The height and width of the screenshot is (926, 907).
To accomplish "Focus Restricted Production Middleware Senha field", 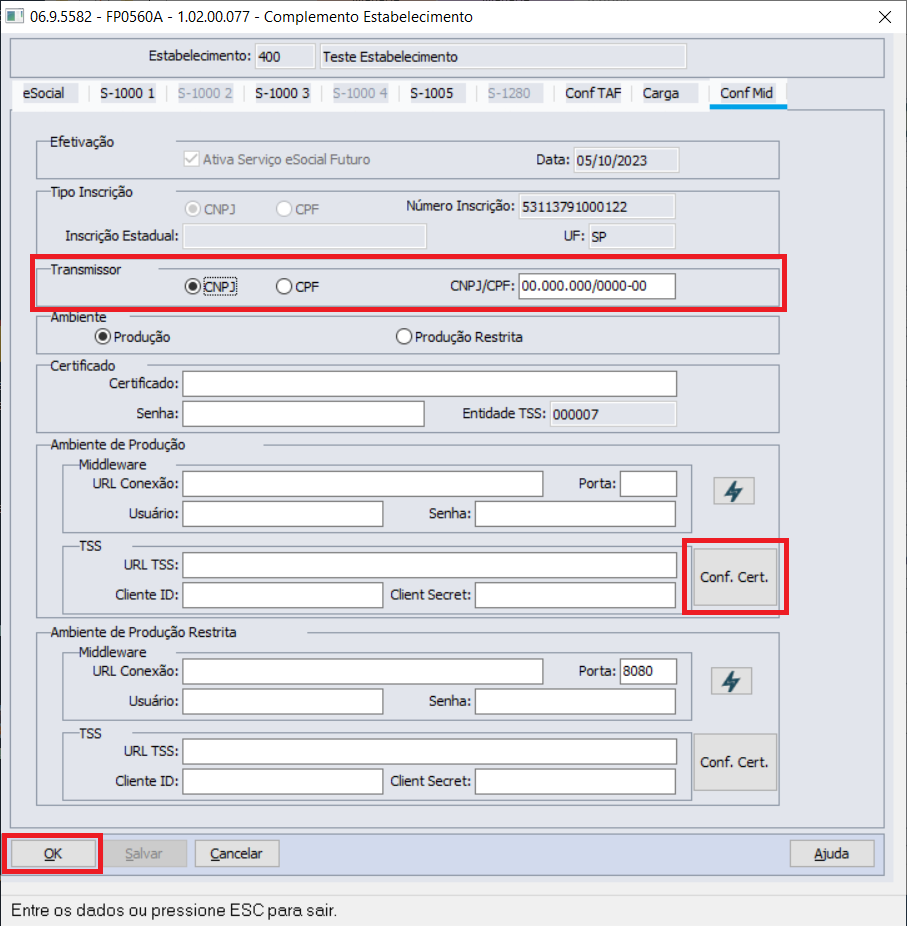I will pyautogui.click(x=575, y=701).
